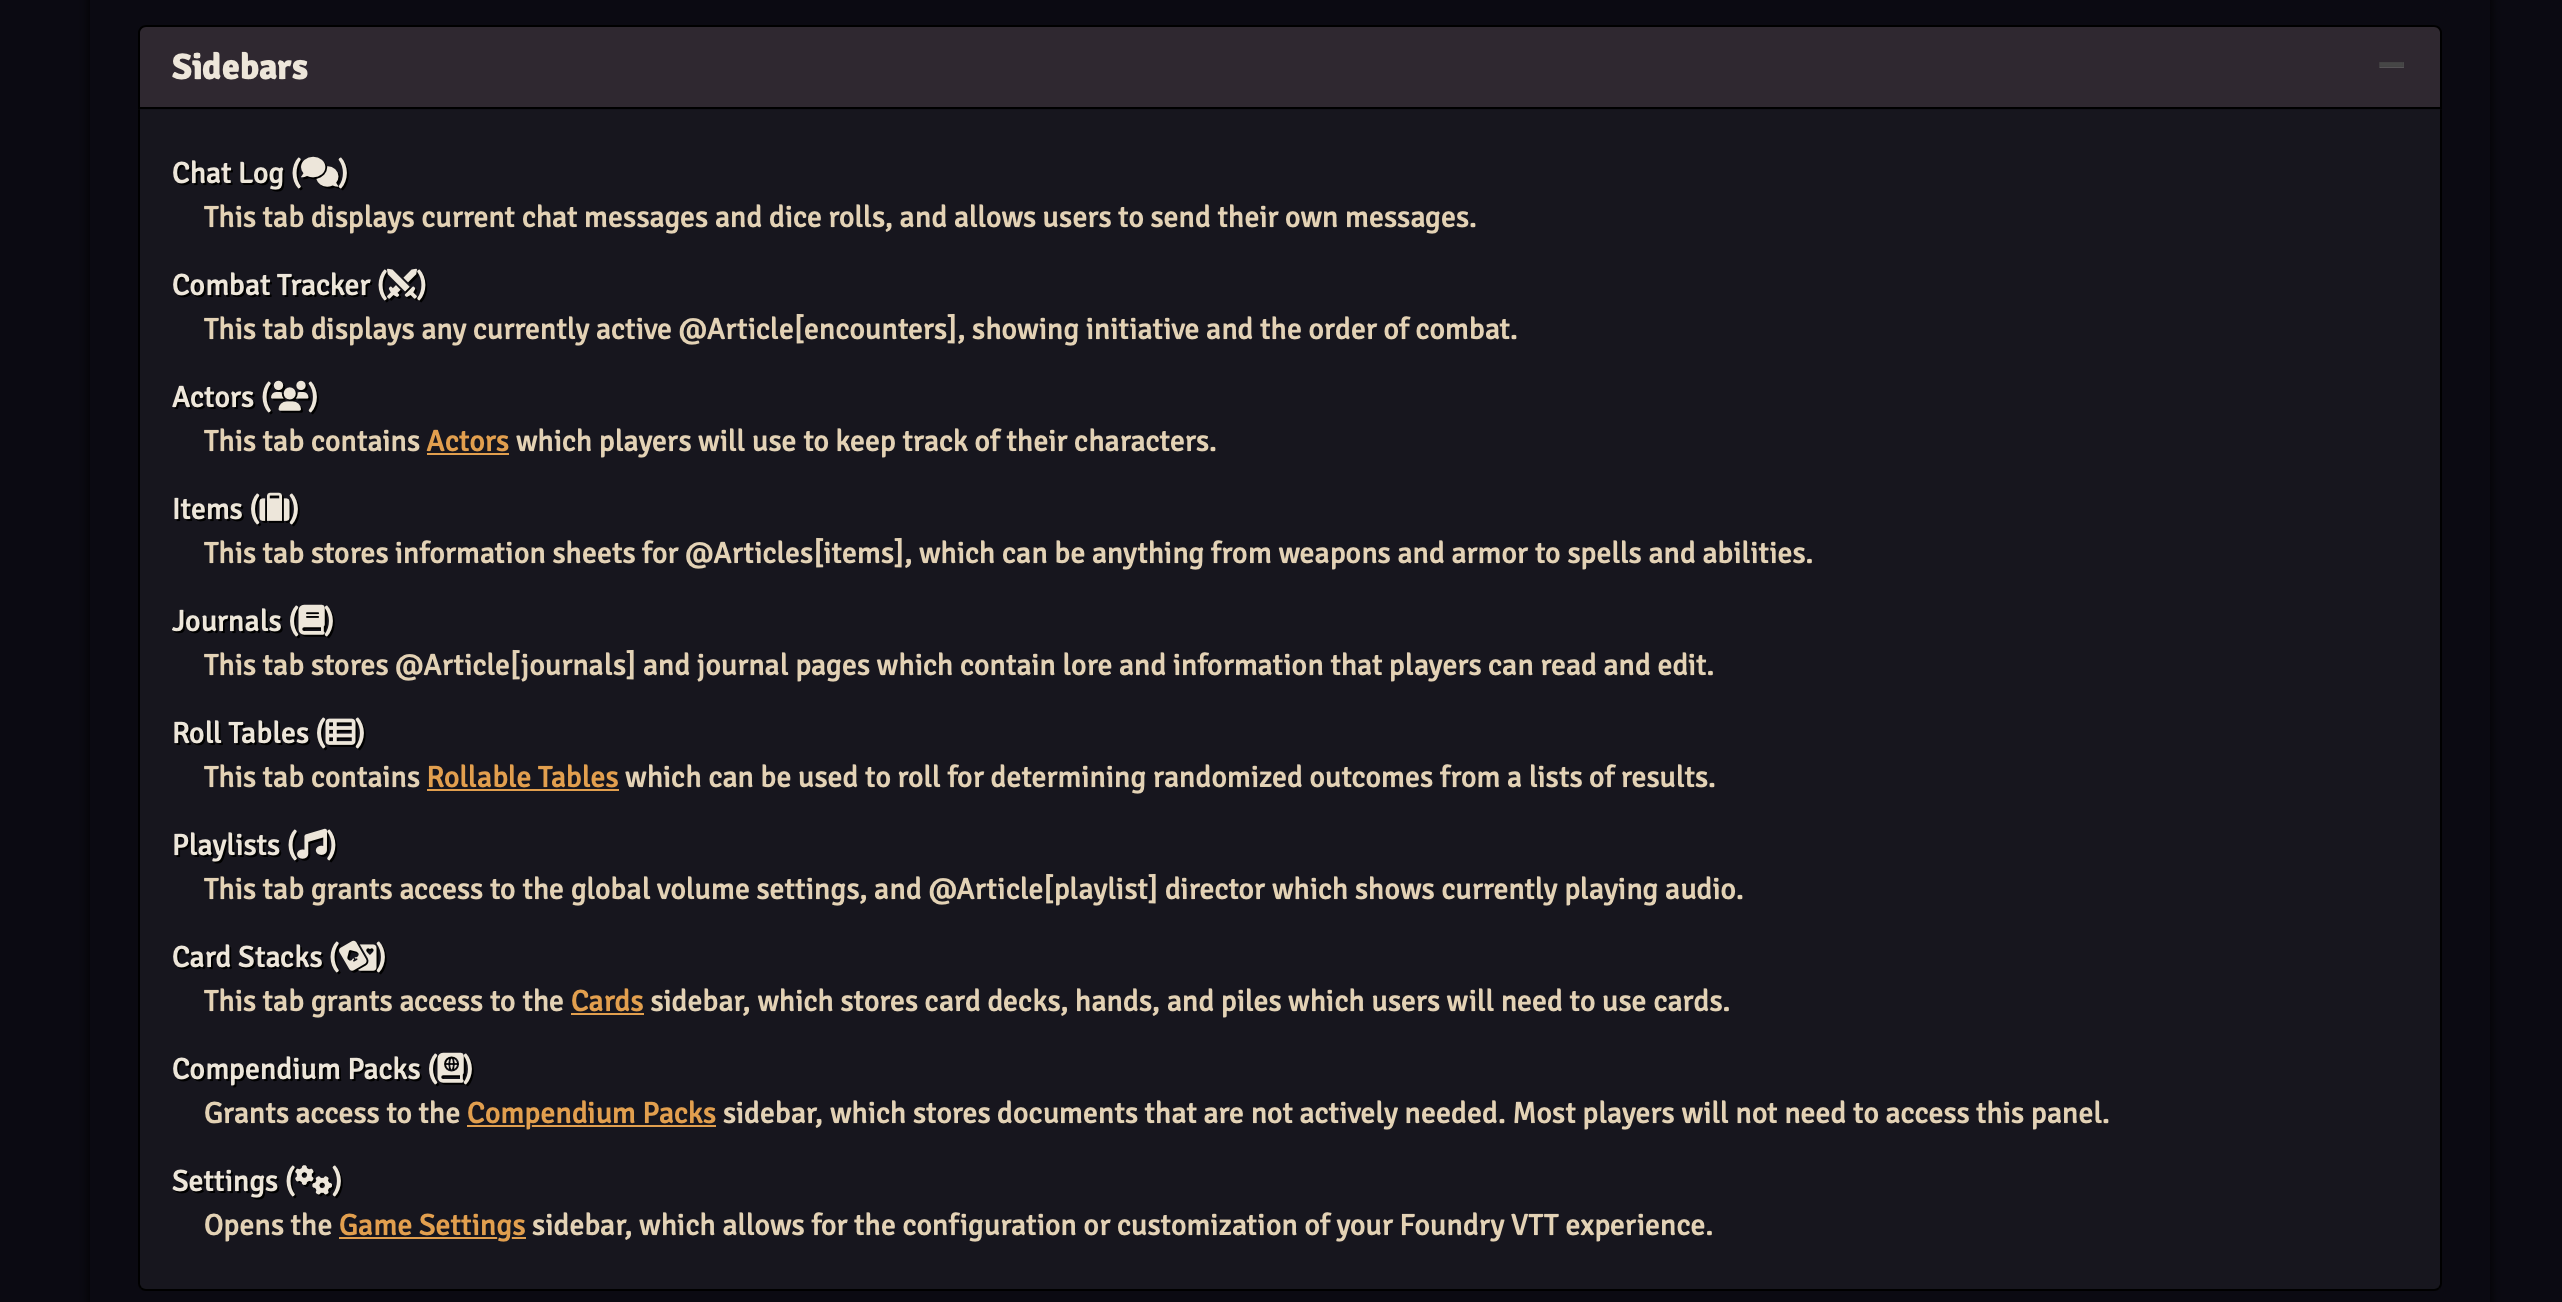
Task: Click the Actors people icon
Action: coord(290,396)
